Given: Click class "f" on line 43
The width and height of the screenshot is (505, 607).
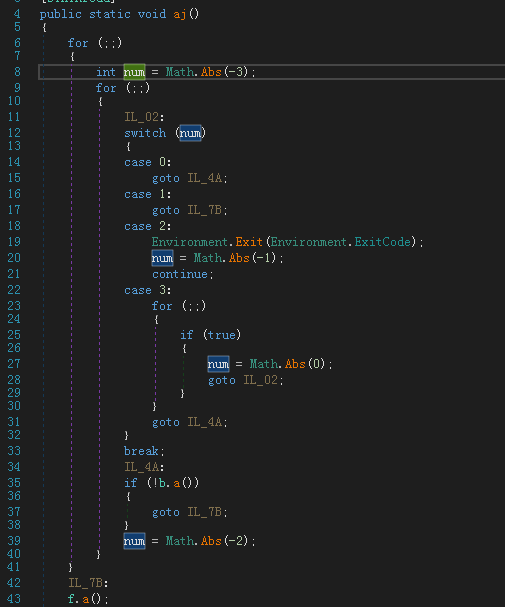Looking at the screenshot, I should tap(71, 599).
